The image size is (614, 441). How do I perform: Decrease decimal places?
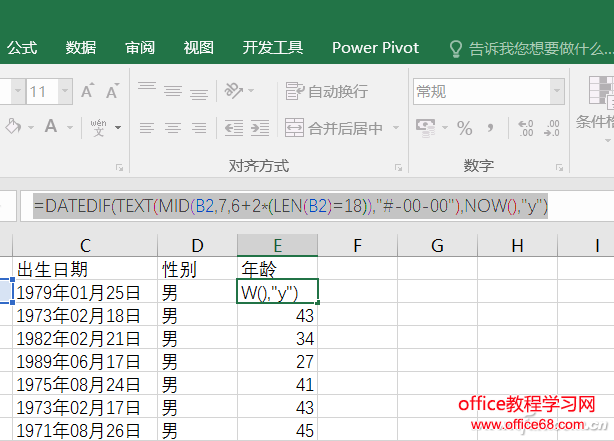pos(551,128)
